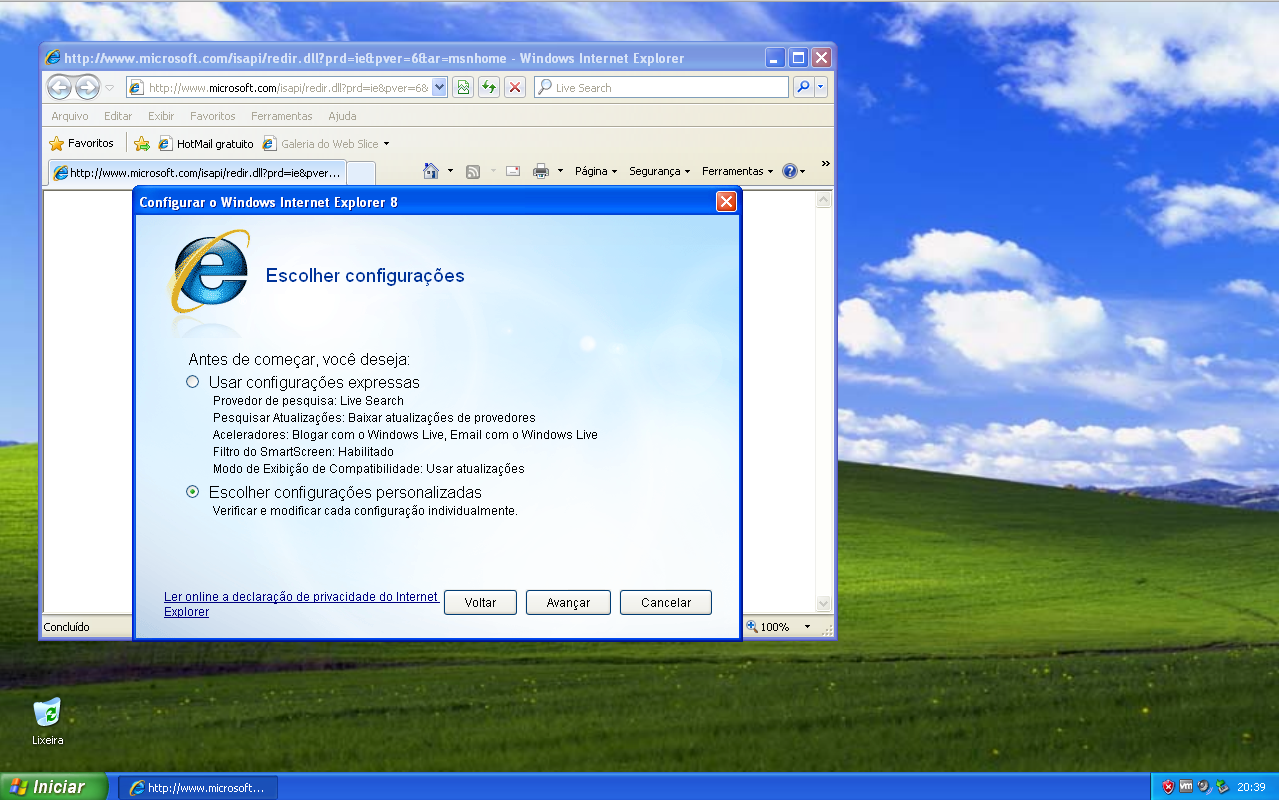Click the red security shield tray icon
Screen dimensions: 1279x800
(1168, 787)
